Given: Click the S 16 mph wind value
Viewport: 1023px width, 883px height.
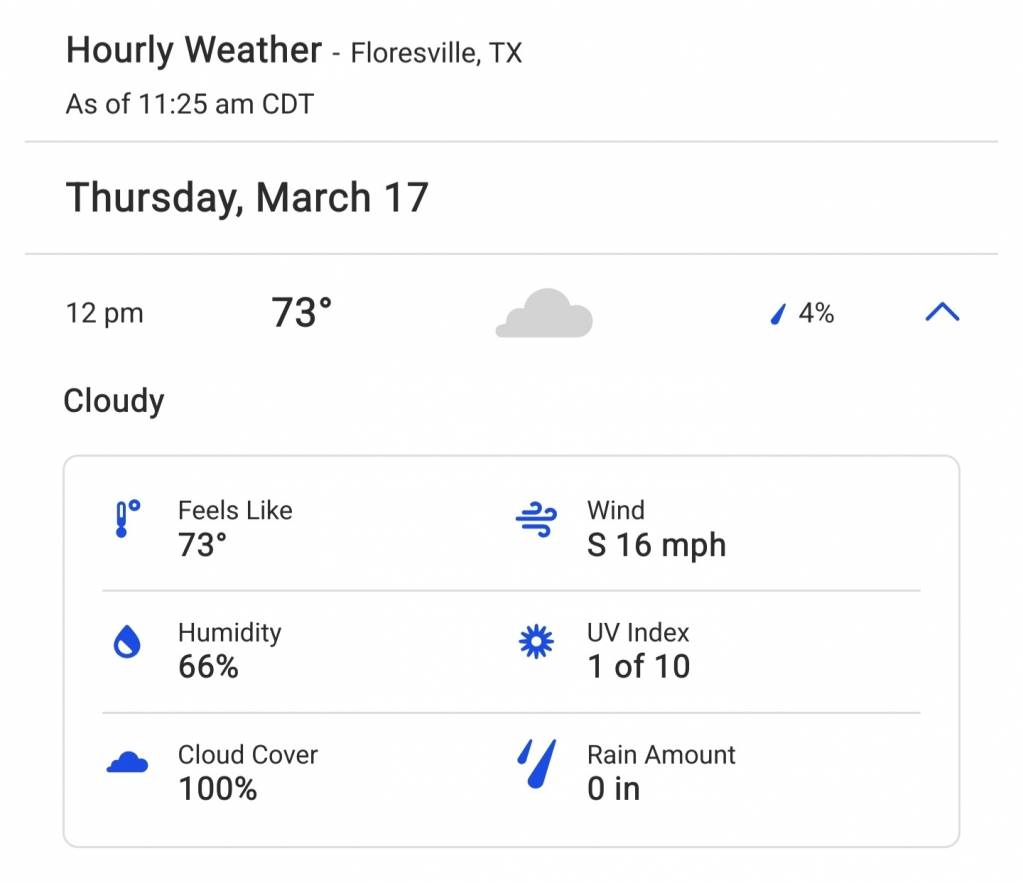Looking at the screenshot, I should pos(656,545).
